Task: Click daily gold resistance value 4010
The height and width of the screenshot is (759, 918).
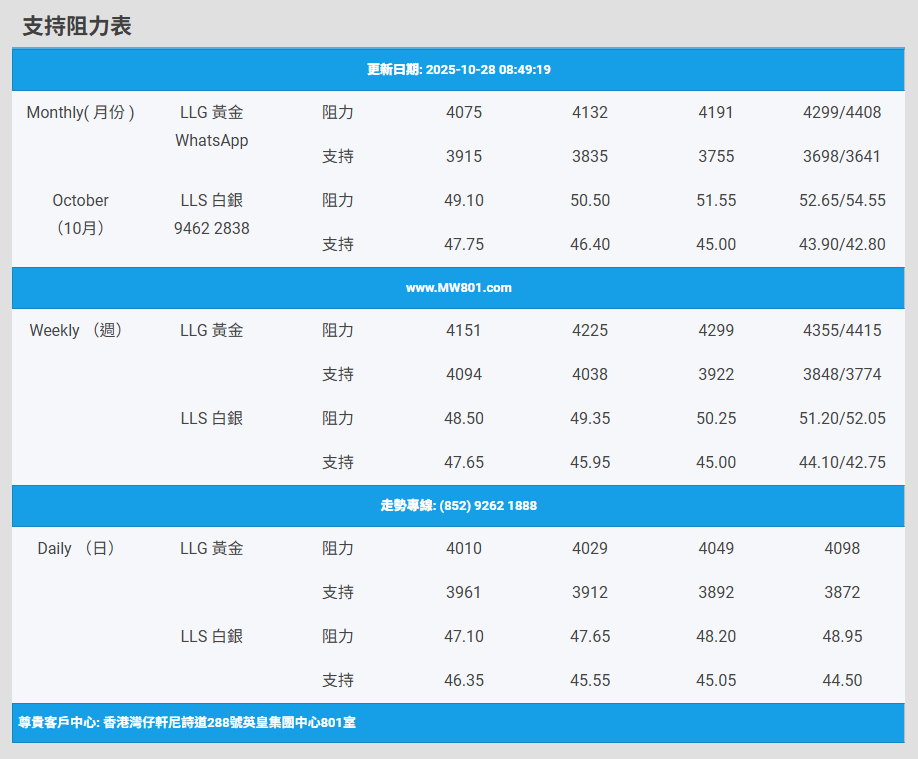Action: (463, 549)
